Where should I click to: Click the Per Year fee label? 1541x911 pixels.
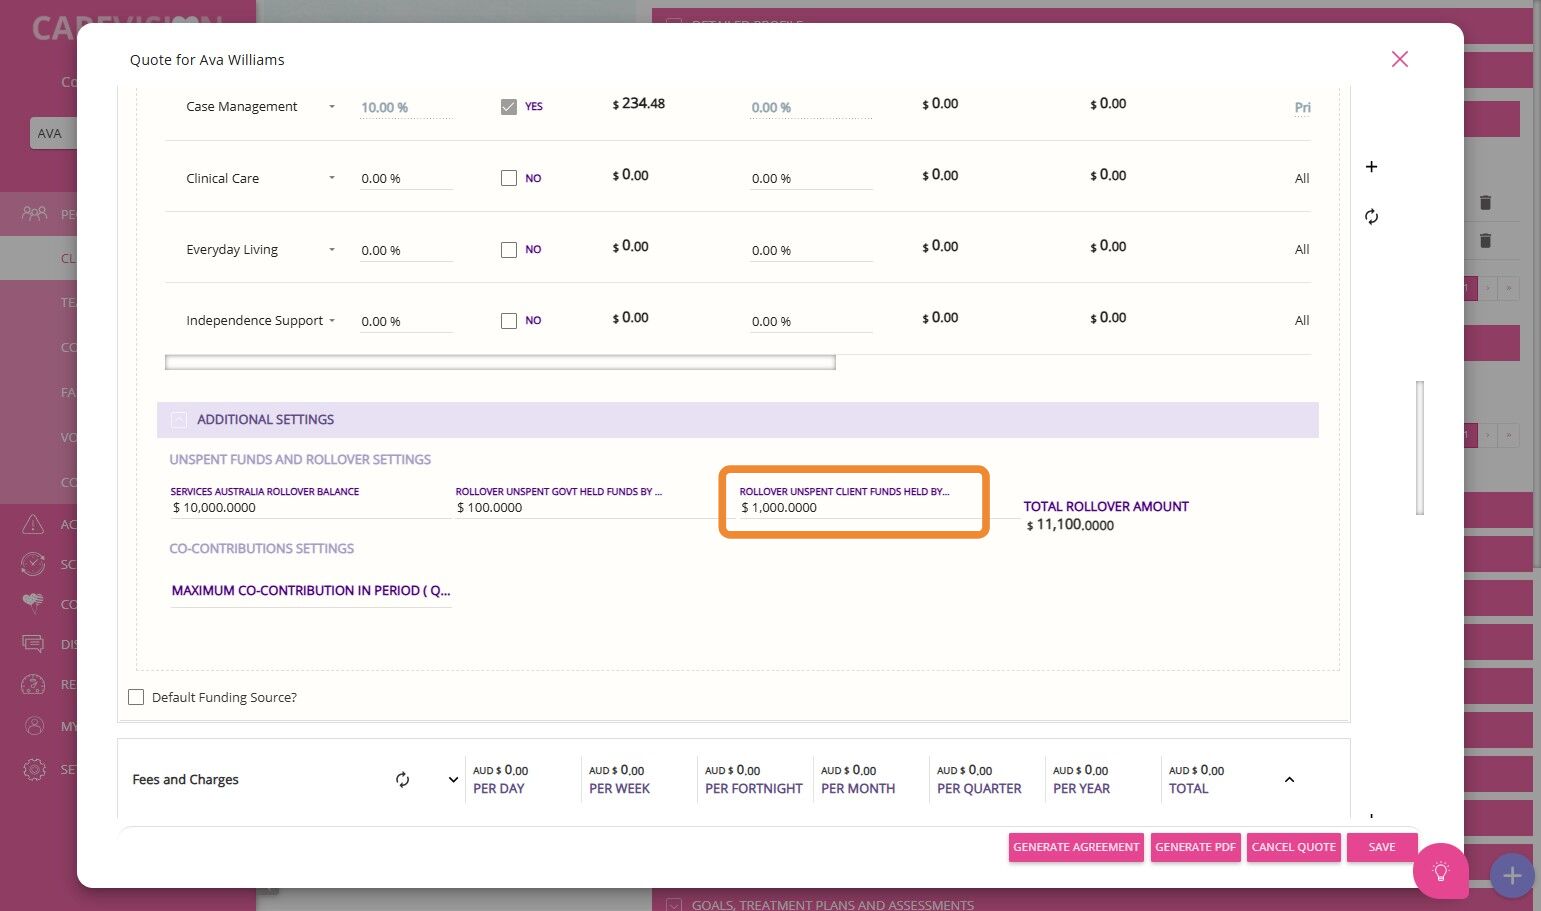point(1081,789)
